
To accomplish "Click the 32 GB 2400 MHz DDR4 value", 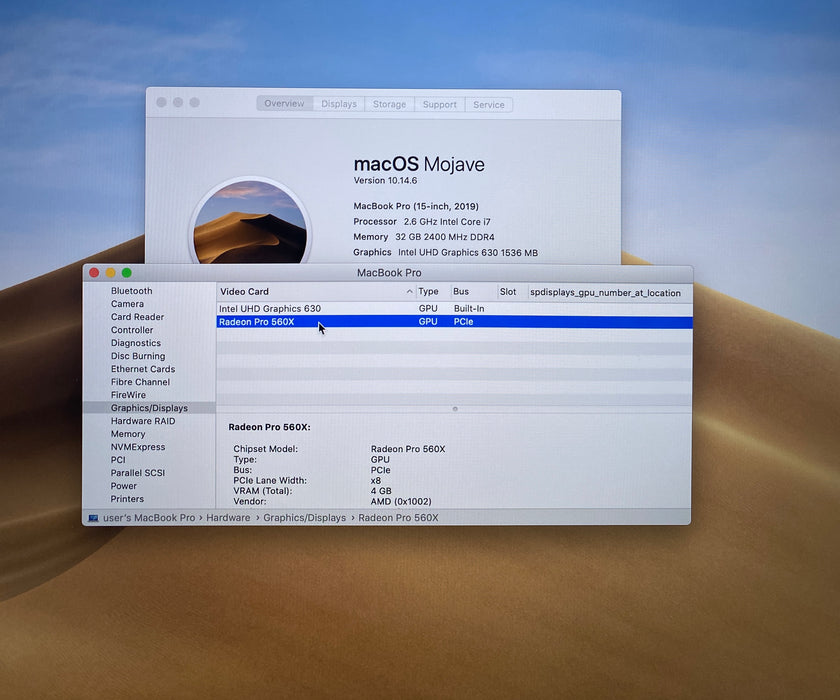I will click(445, 237).
